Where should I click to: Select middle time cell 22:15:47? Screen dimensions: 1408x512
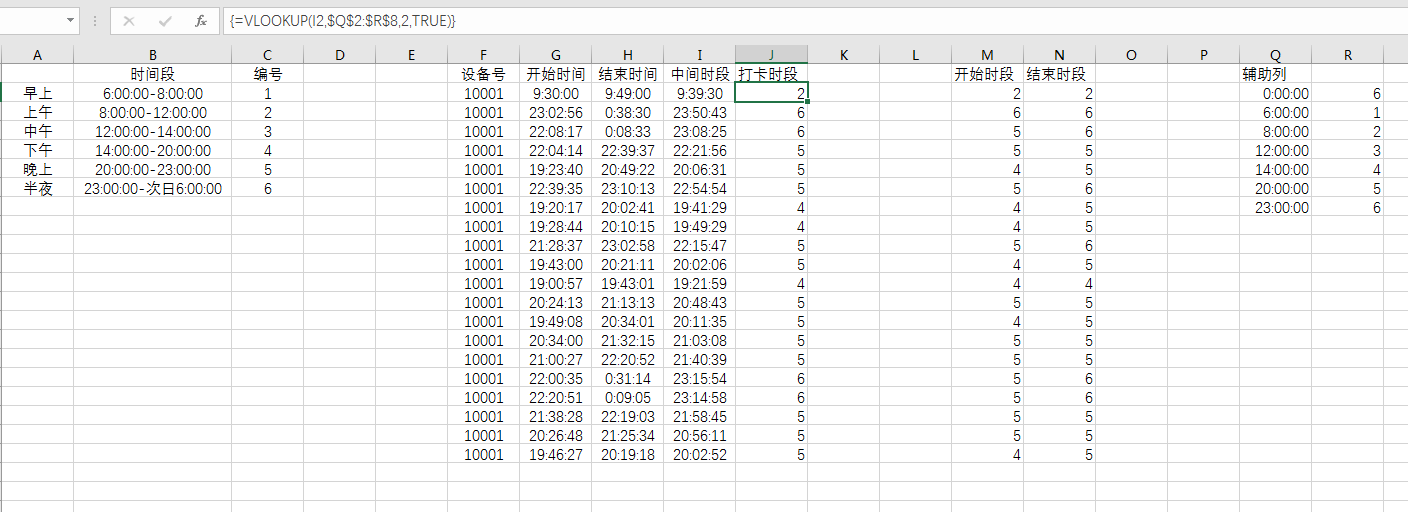[x=699, y=245]
